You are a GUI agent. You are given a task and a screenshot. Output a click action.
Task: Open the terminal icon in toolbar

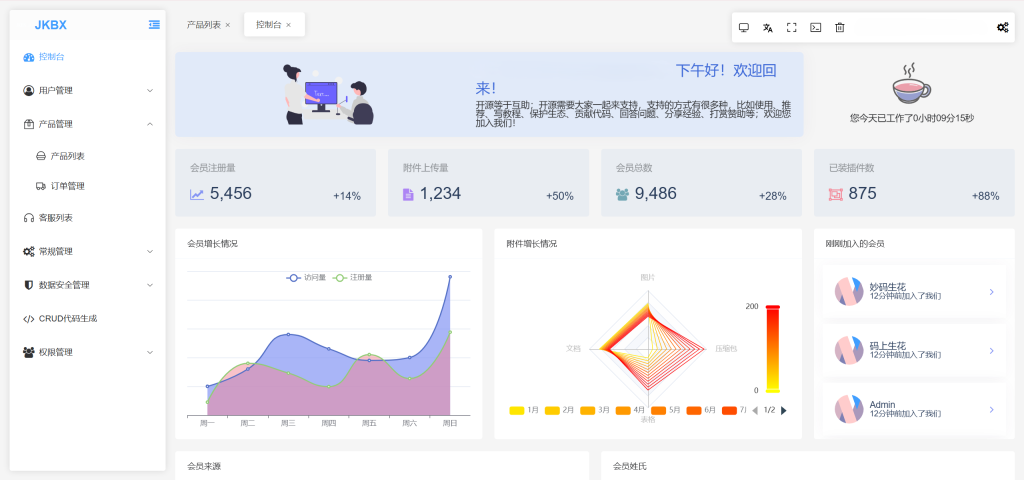pos(816,27)
